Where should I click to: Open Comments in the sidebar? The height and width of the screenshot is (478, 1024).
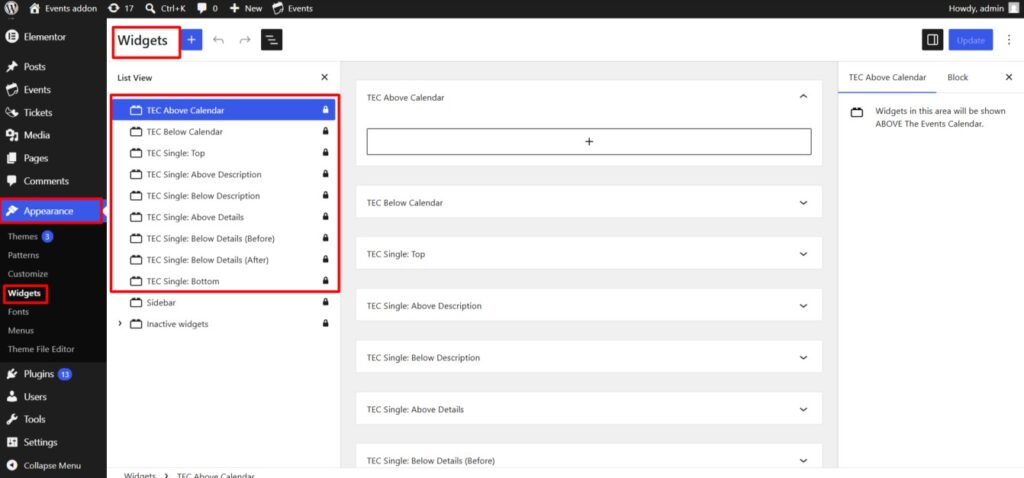(46, 181)
